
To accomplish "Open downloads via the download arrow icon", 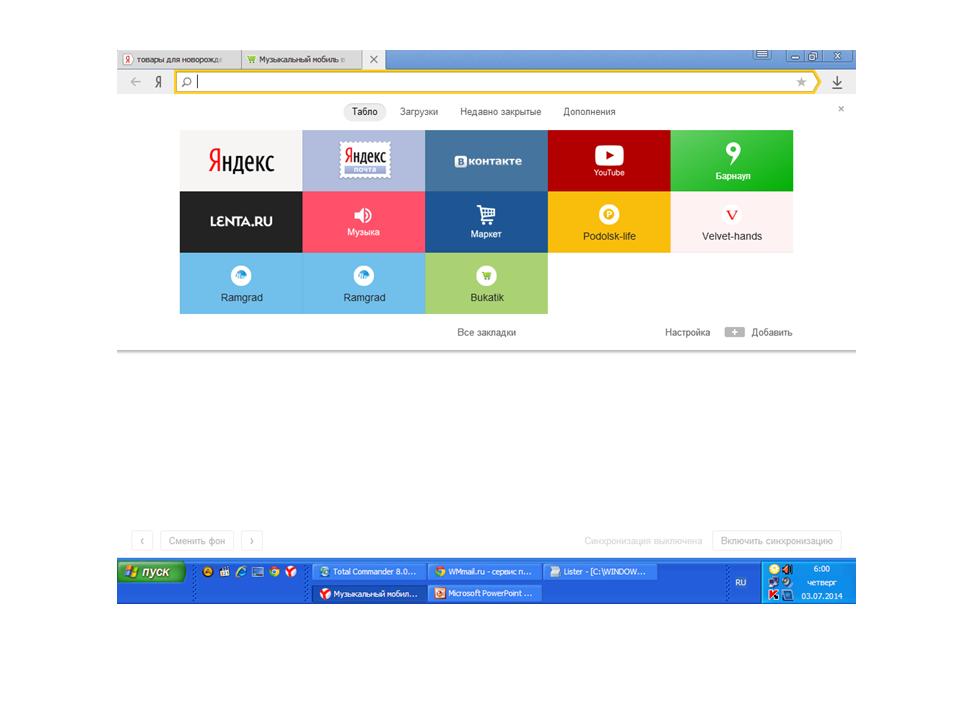I will click(x=837, y=82).
